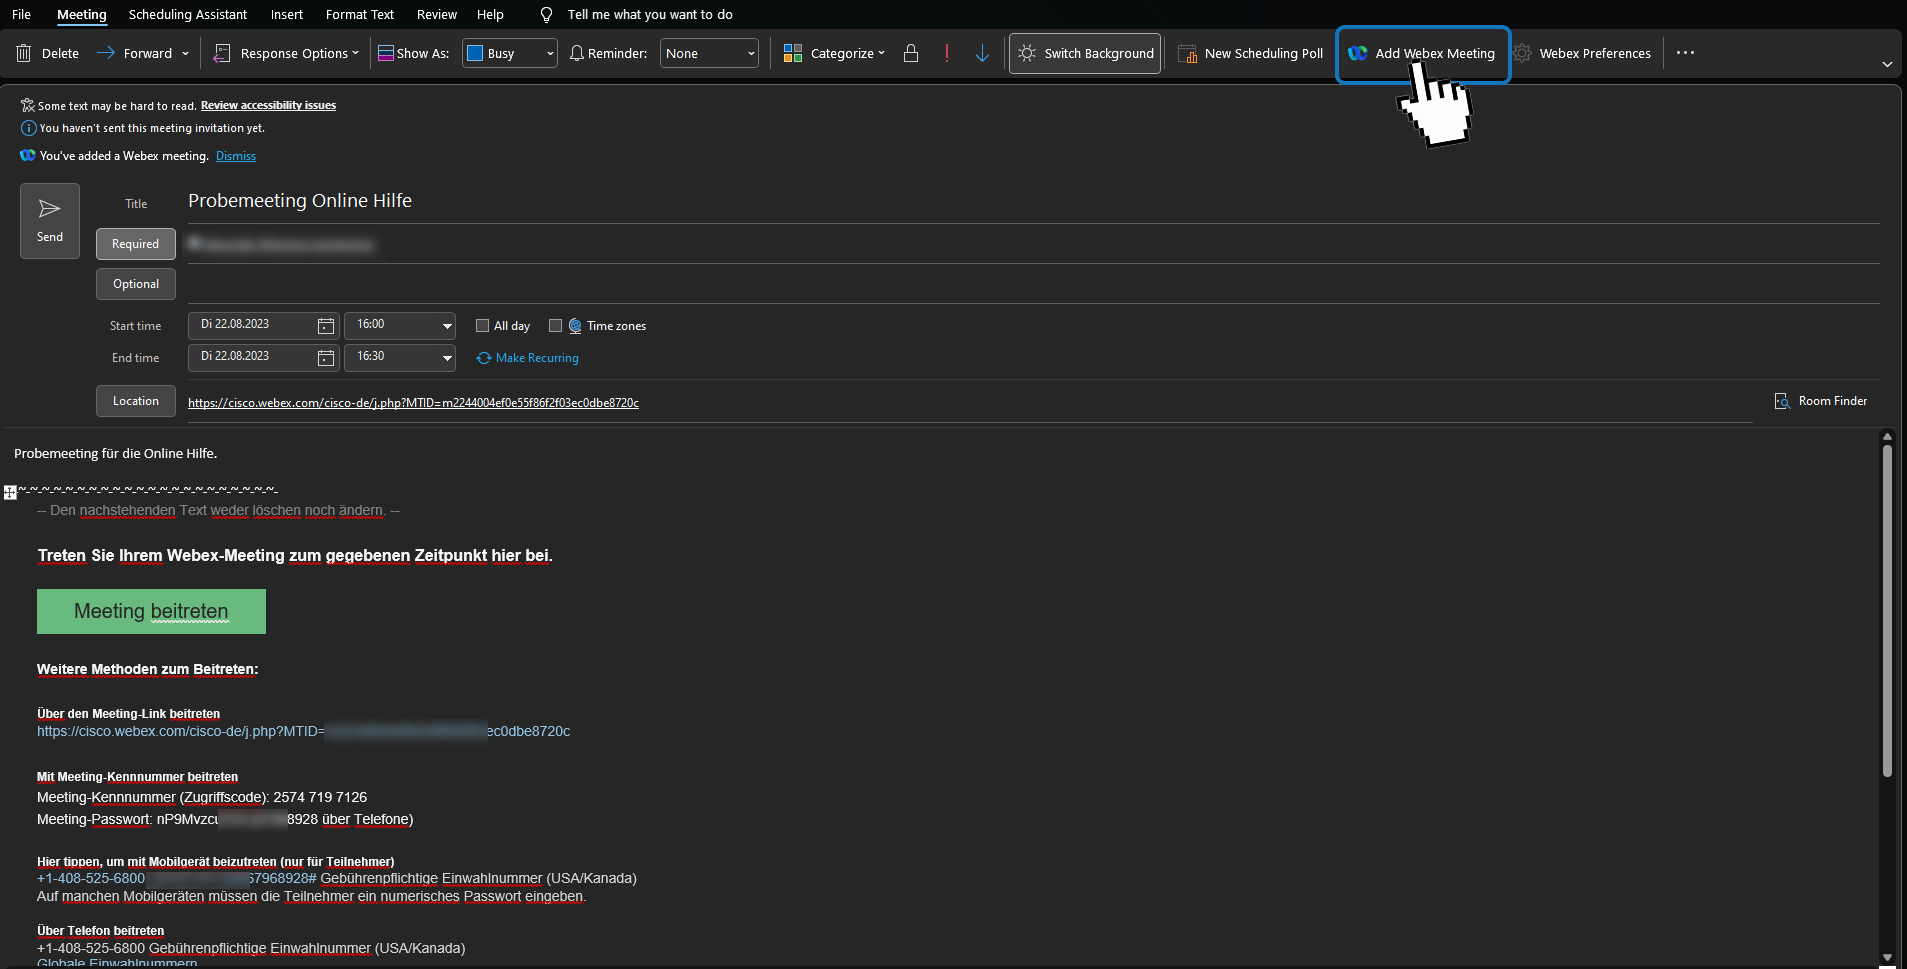The height and width of the screenshot is (969, 1907).
Task: Show more ribbon commands via the ellipsis
Action: pyautogui.click(x=1685, y=53)
